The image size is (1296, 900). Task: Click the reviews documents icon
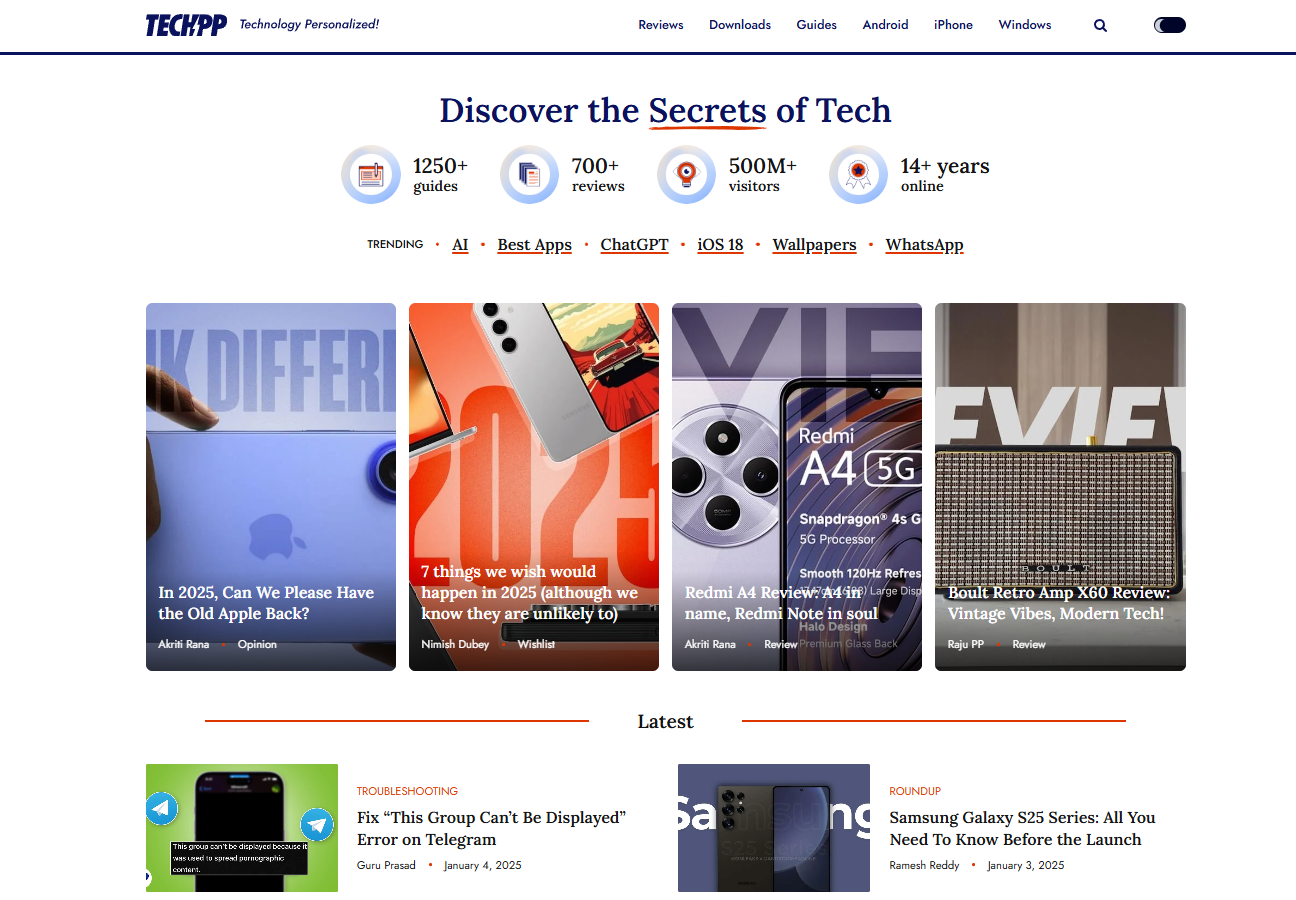[x=529, y=174]
